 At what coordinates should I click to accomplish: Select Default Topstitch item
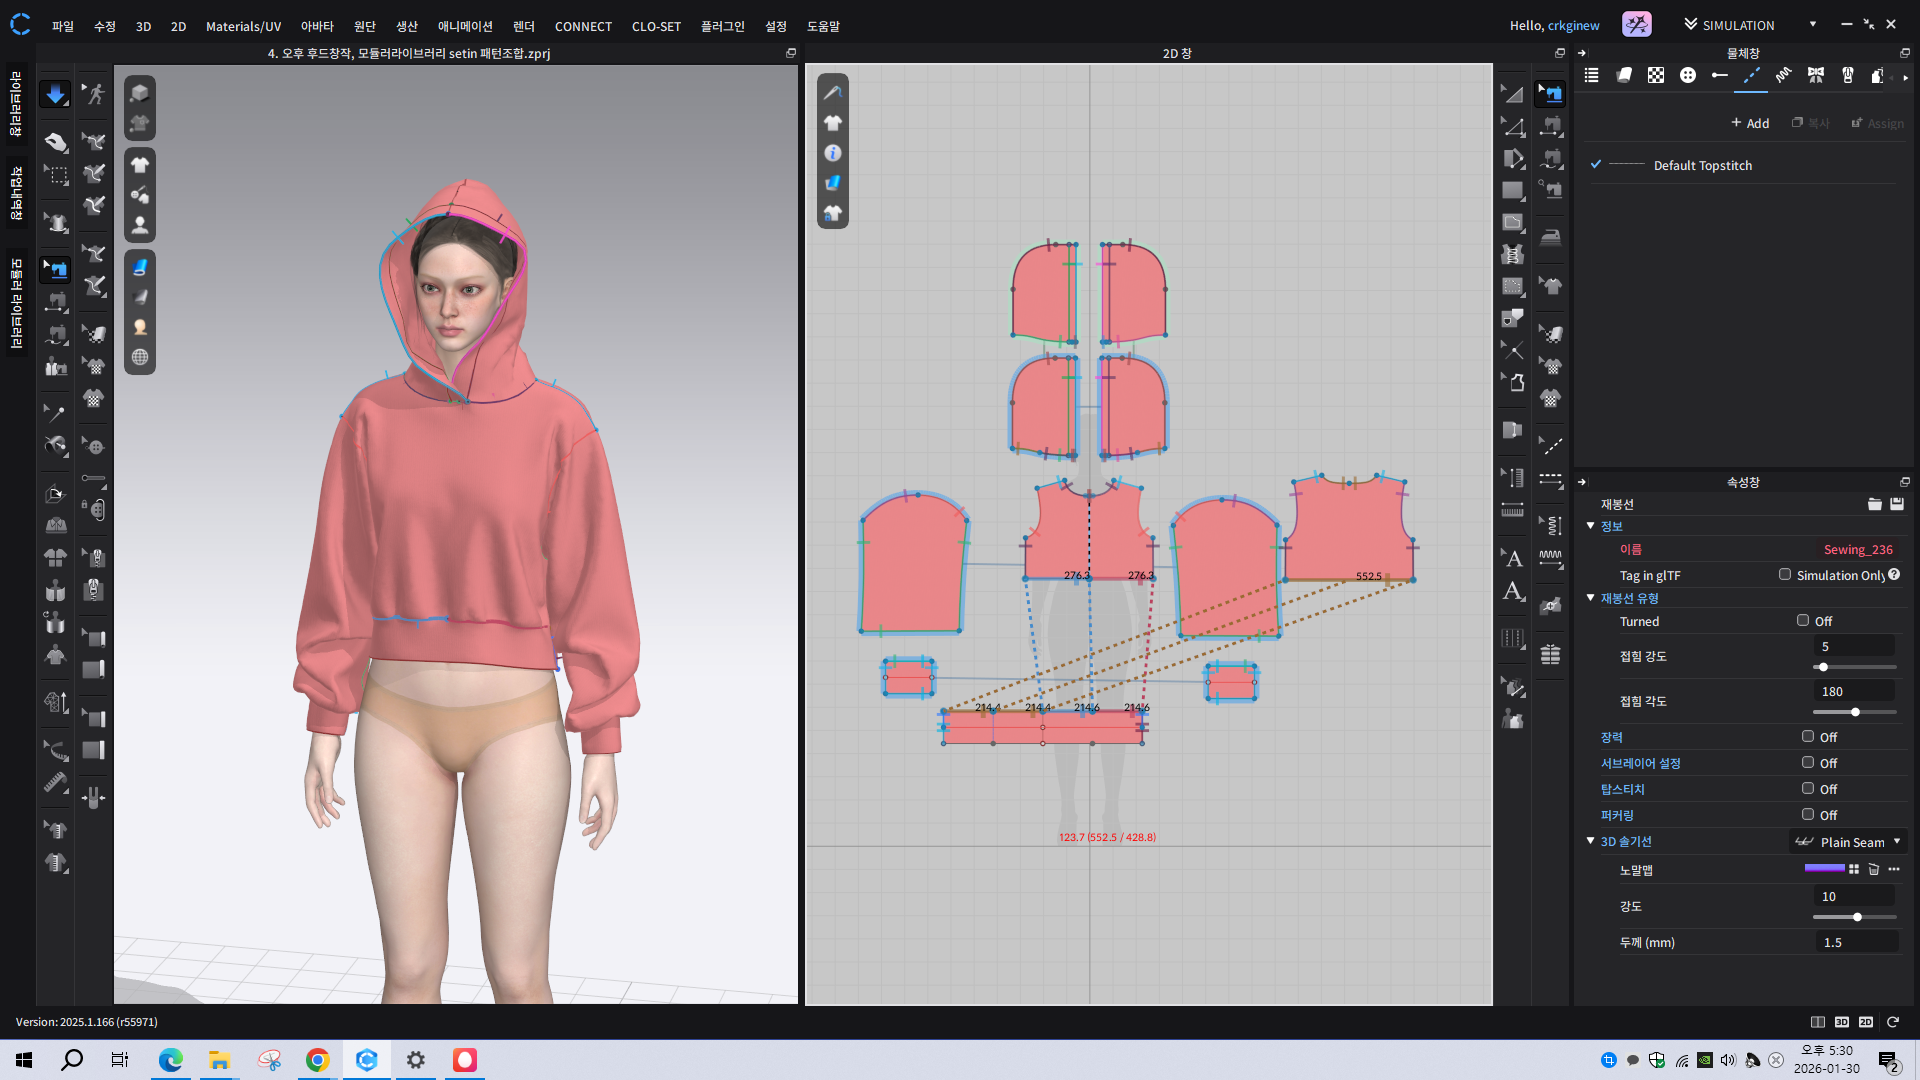1702,166
